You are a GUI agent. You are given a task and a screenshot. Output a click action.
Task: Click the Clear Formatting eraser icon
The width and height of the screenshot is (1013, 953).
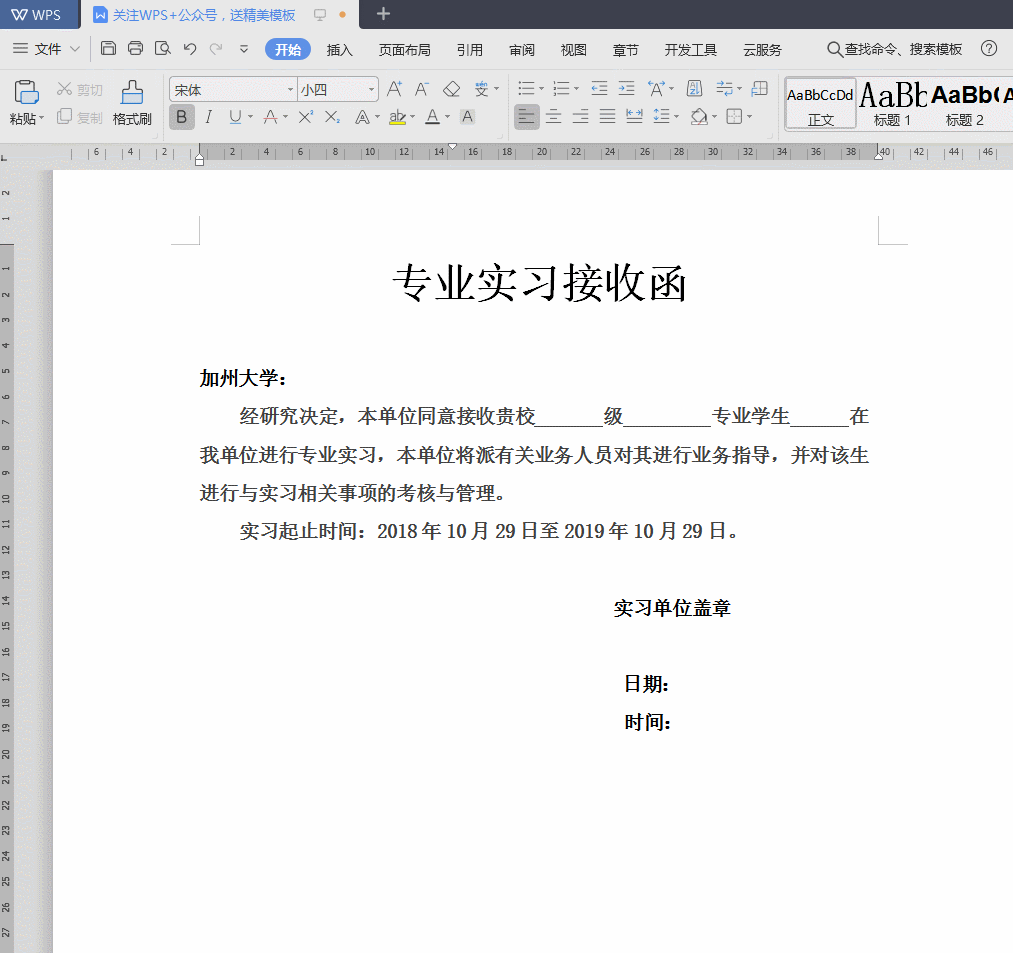451,88
